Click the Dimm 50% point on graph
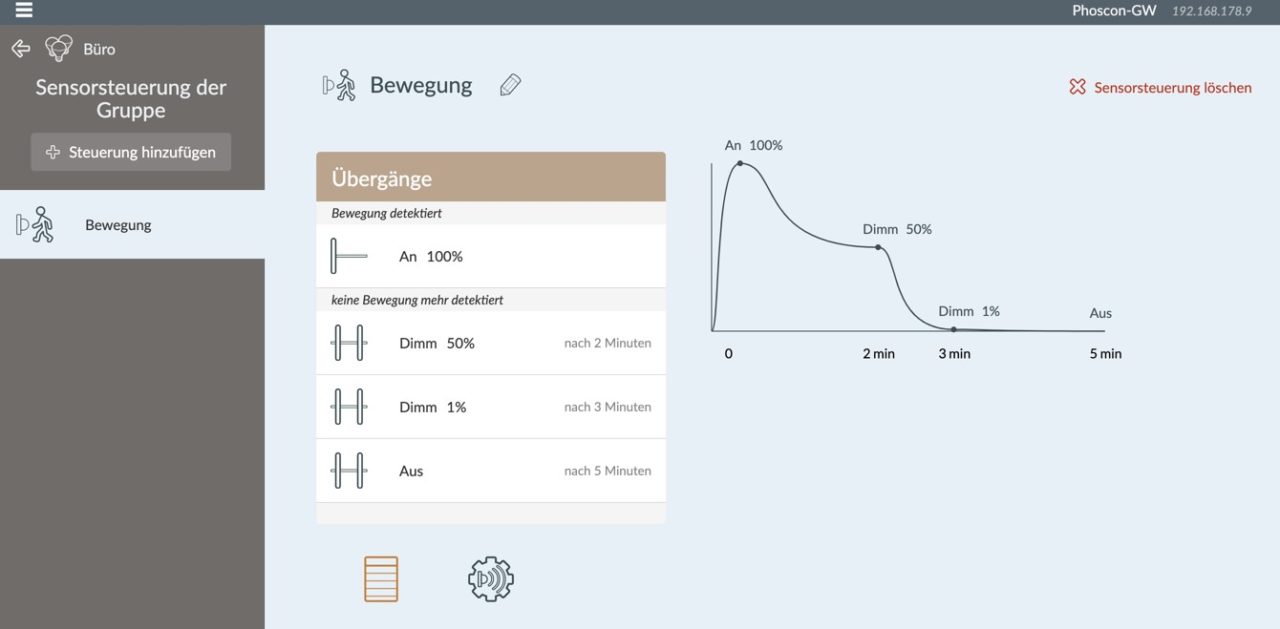This screenshot has width=1280, height=629. (x=878, y=247)
